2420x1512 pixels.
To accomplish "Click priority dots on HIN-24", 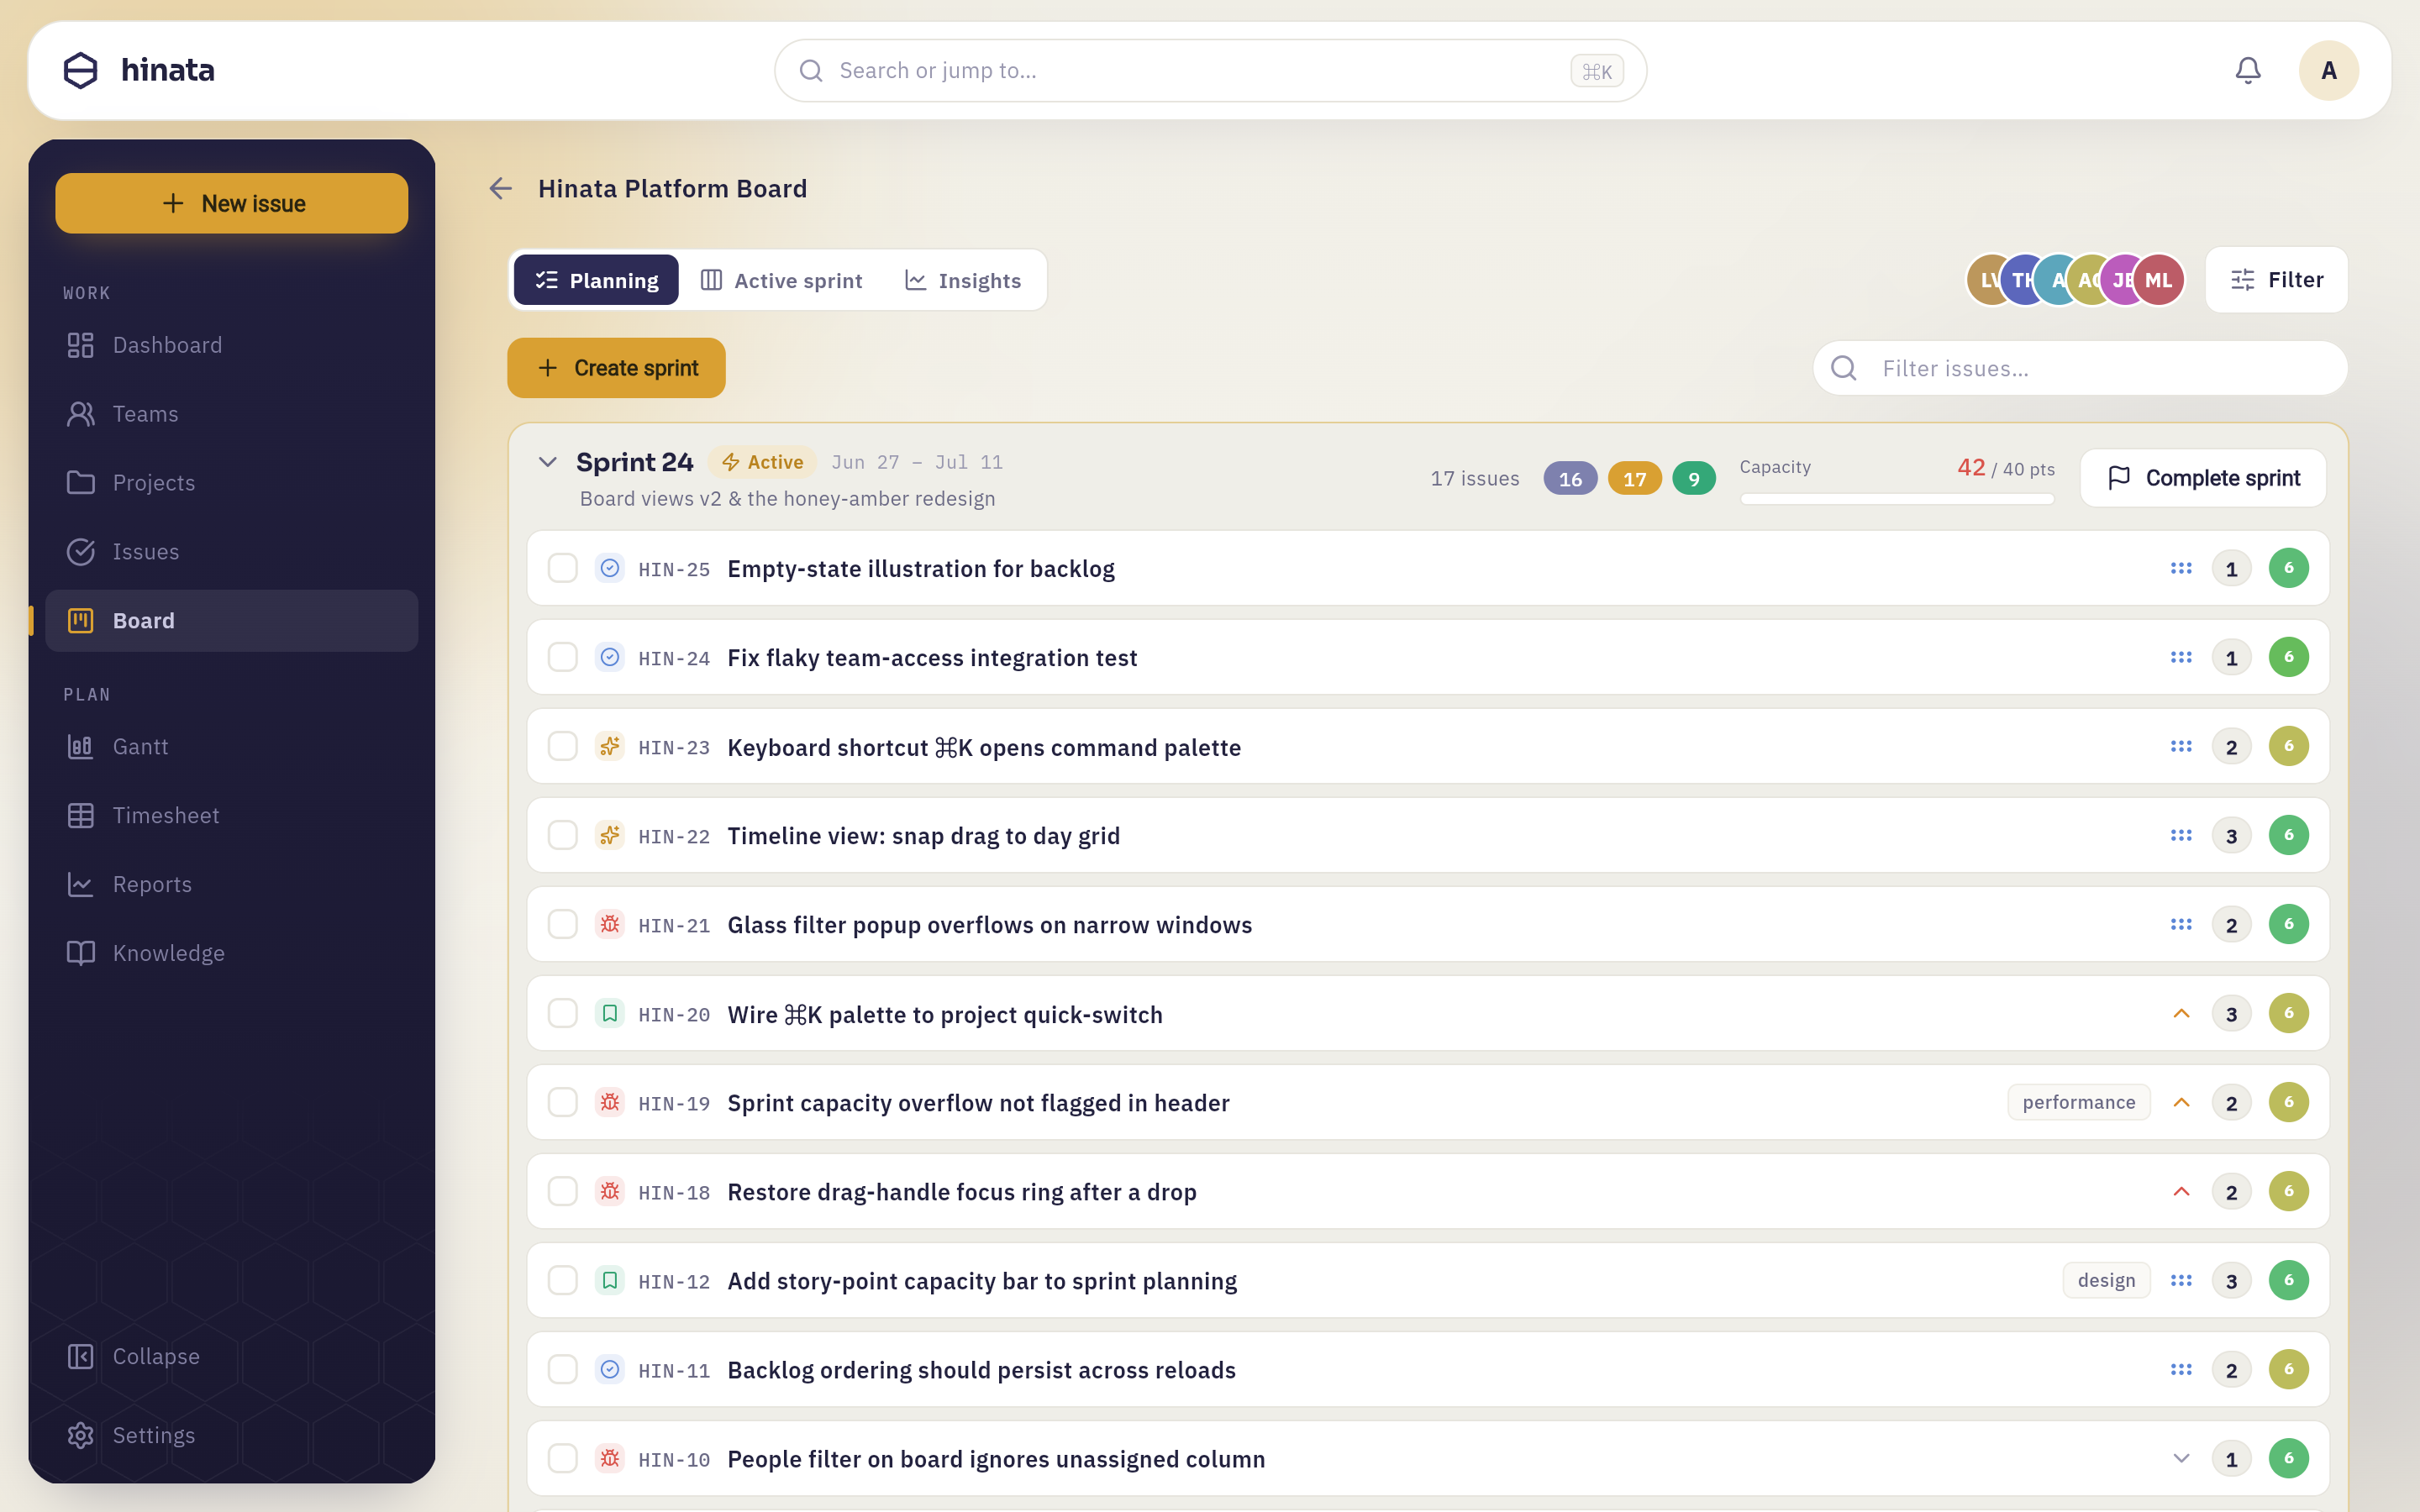I will 2181,657.
